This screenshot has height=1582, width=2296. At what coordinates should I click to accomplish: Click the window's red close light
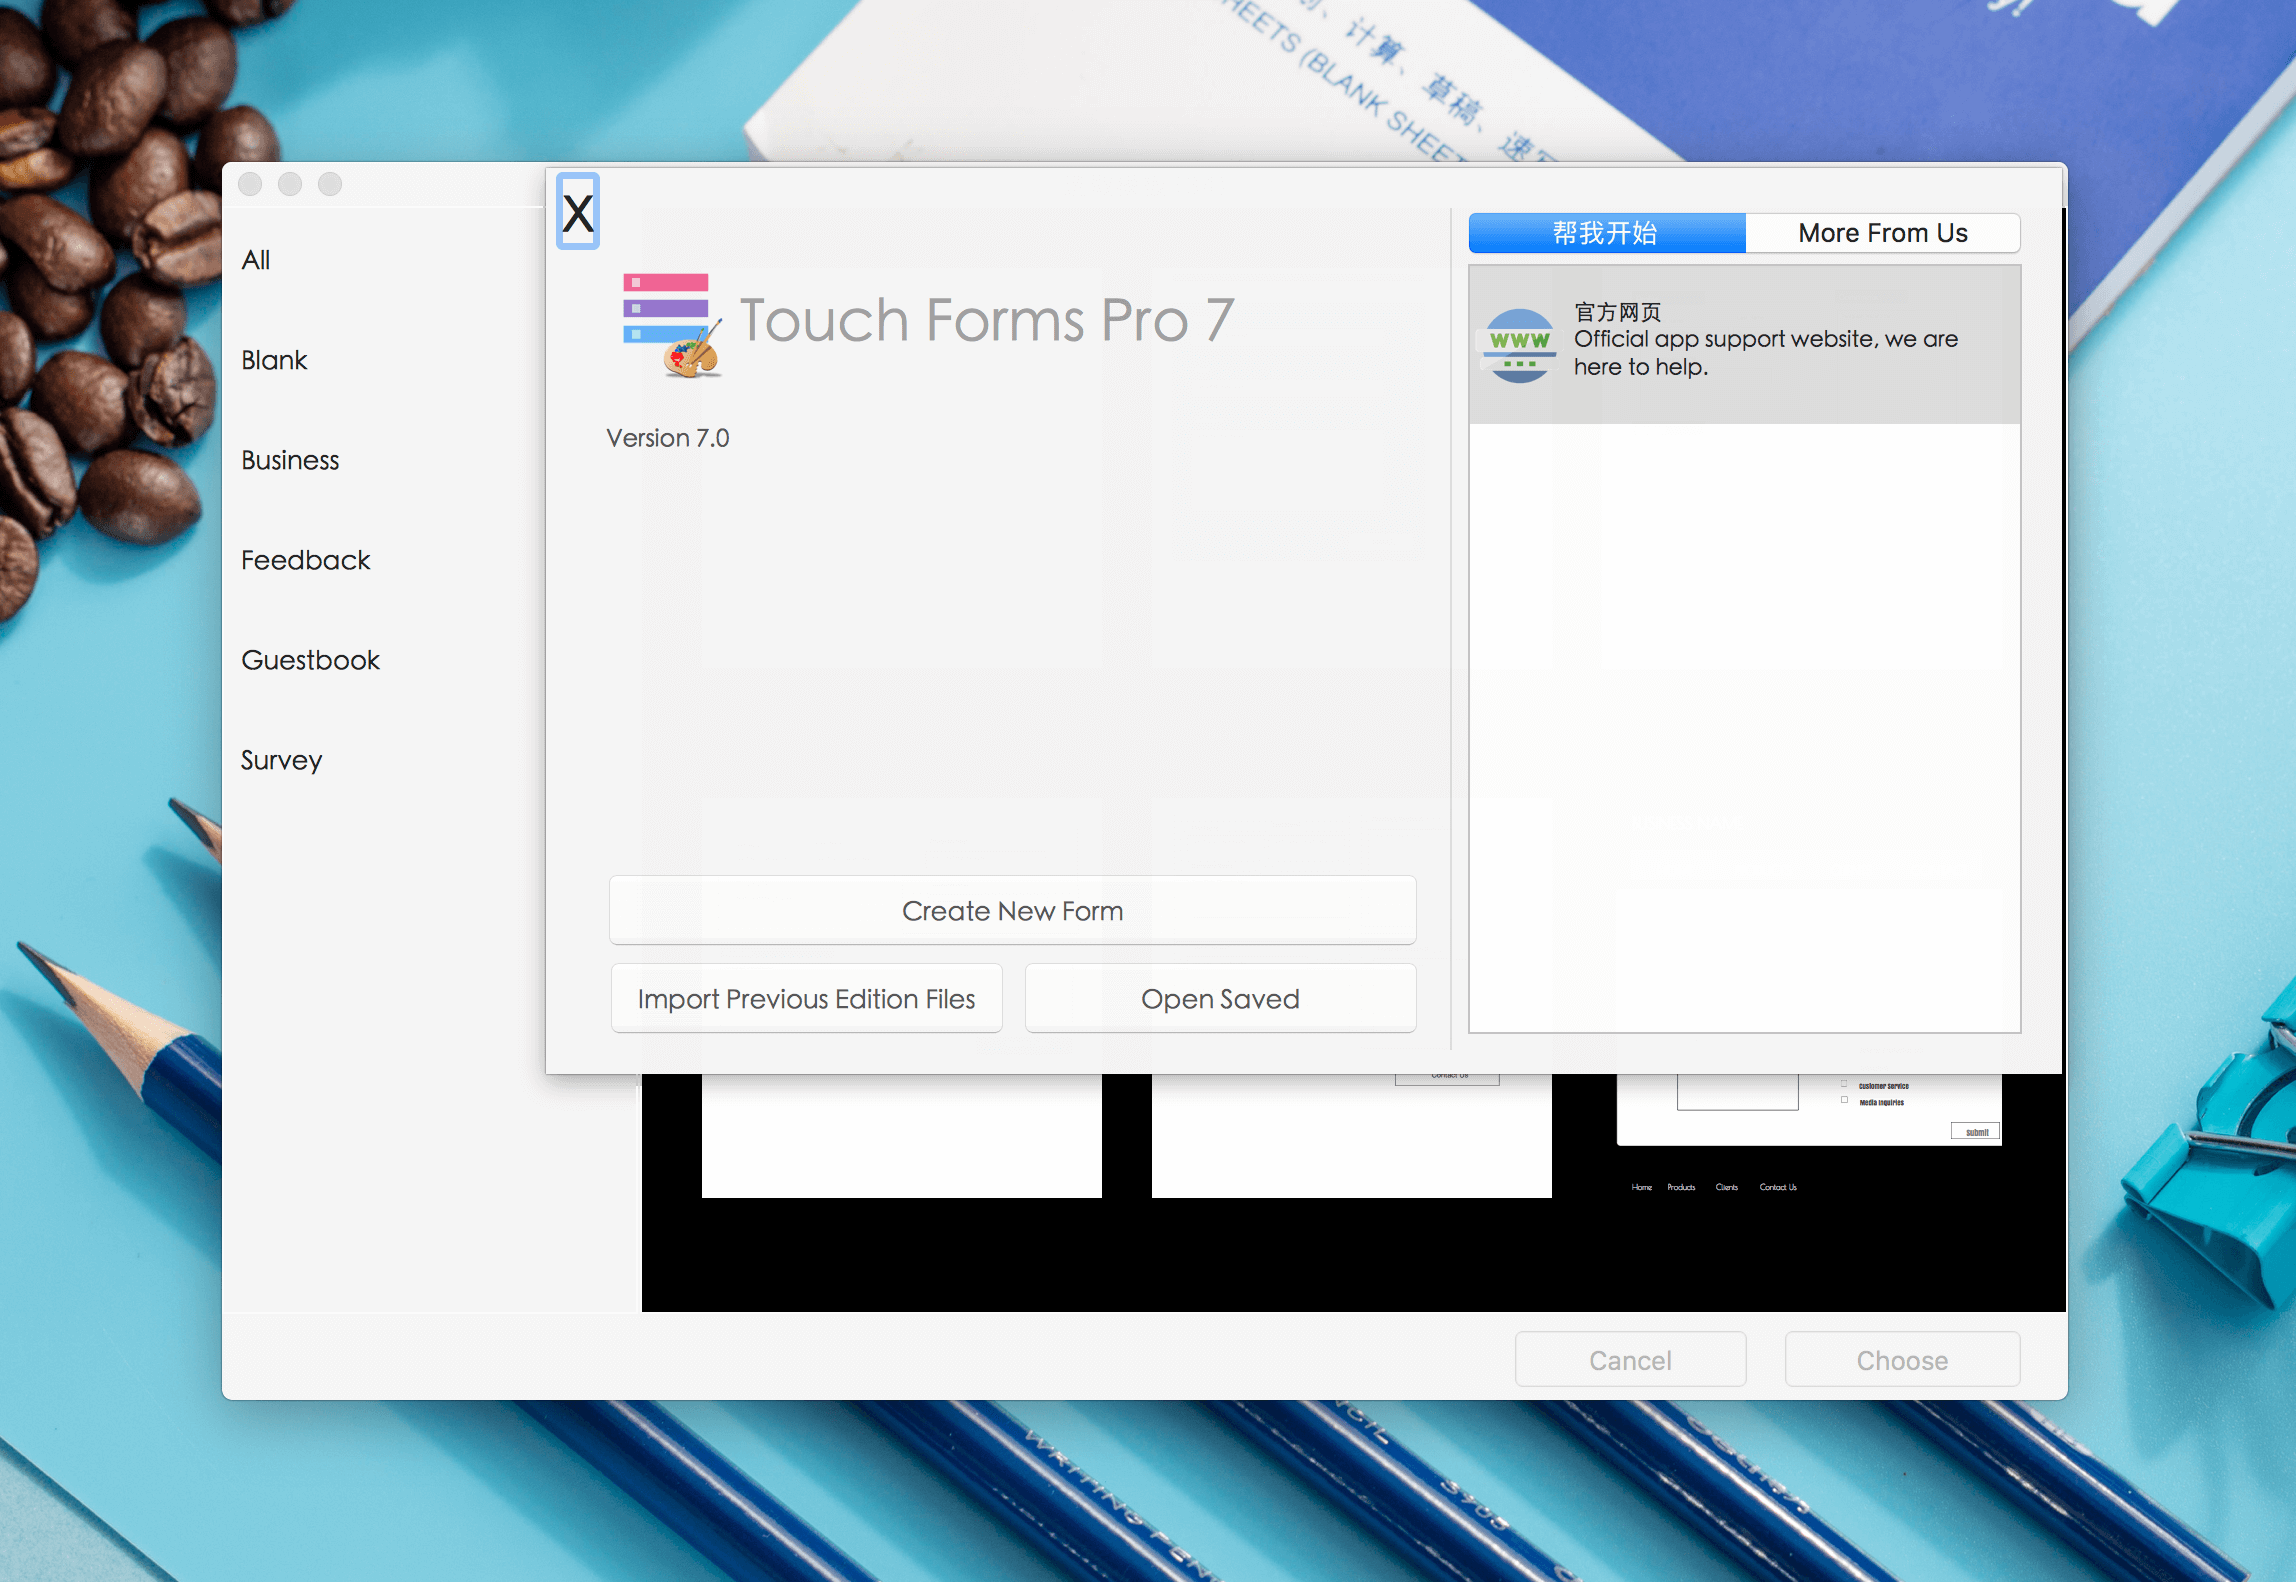click(250, 184)
